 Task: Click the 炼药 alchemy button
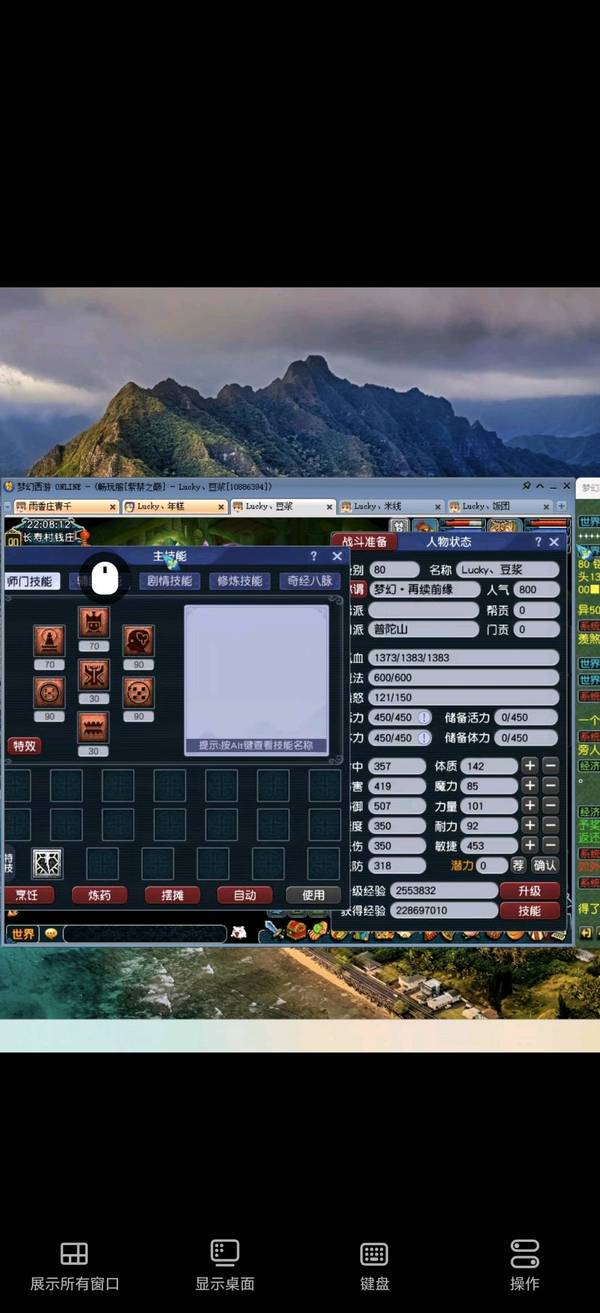(99, 895)
